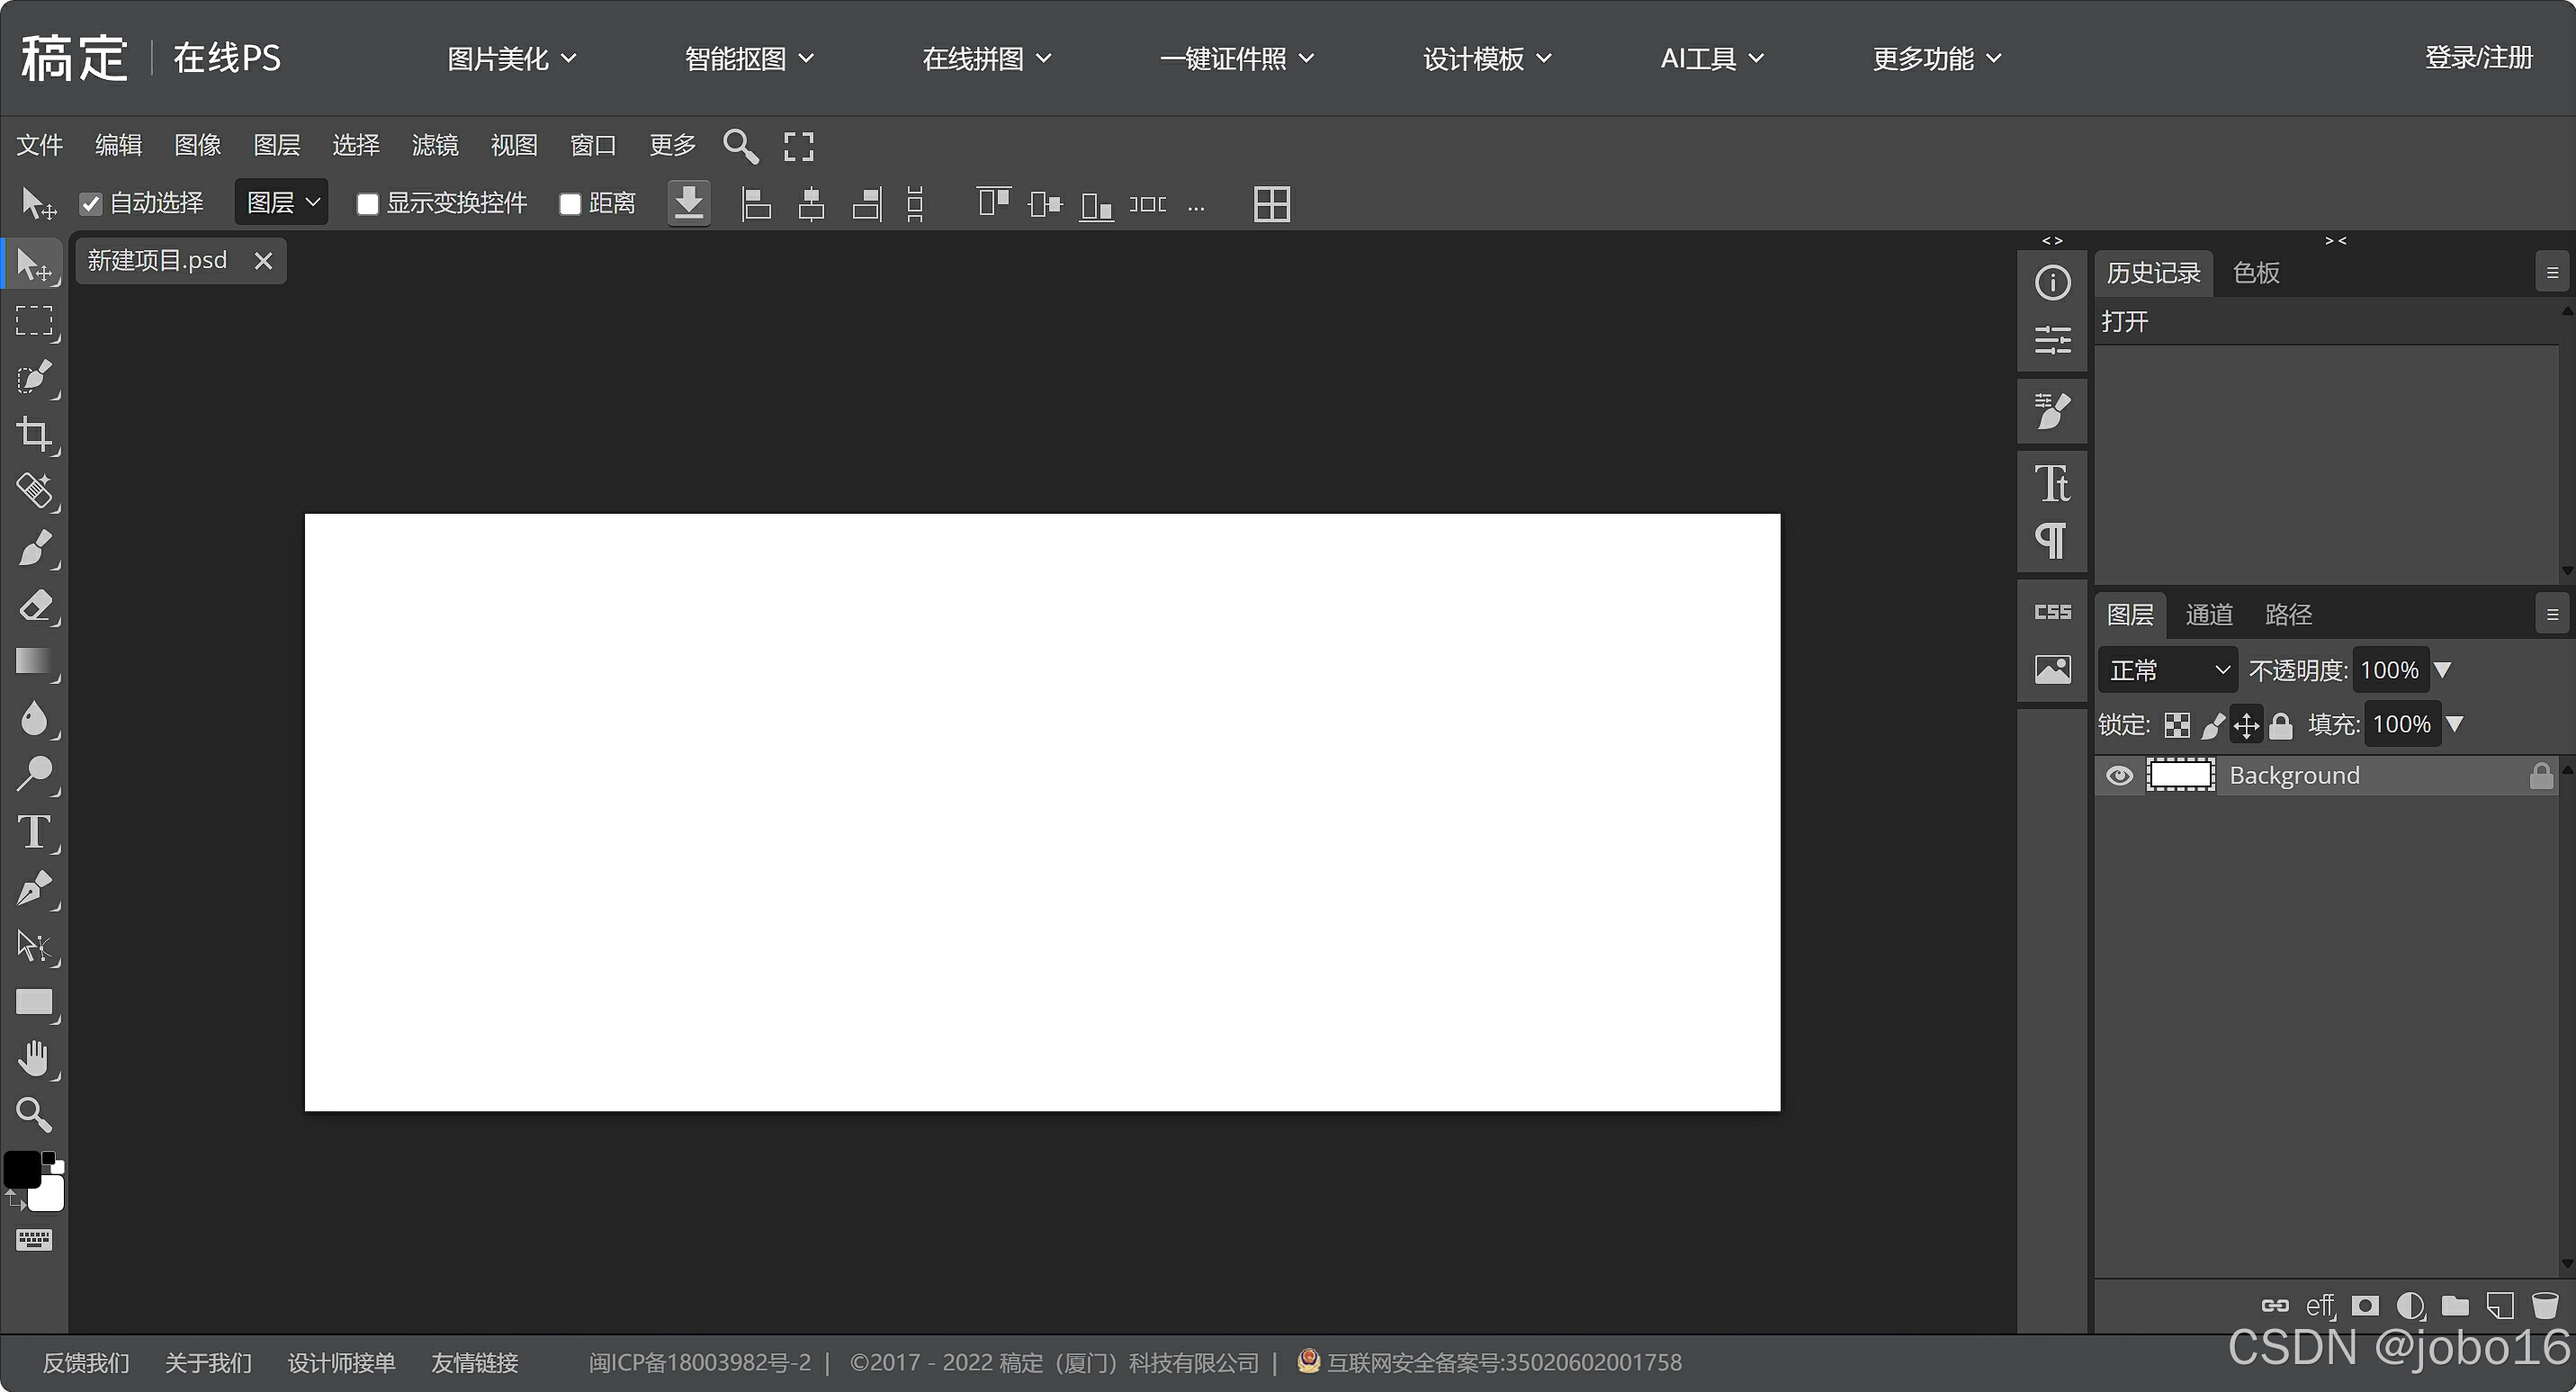The height and width of the screenshot is (1392, 2576).
Task: Select the Gradient tool
Action: pos(34,661)
